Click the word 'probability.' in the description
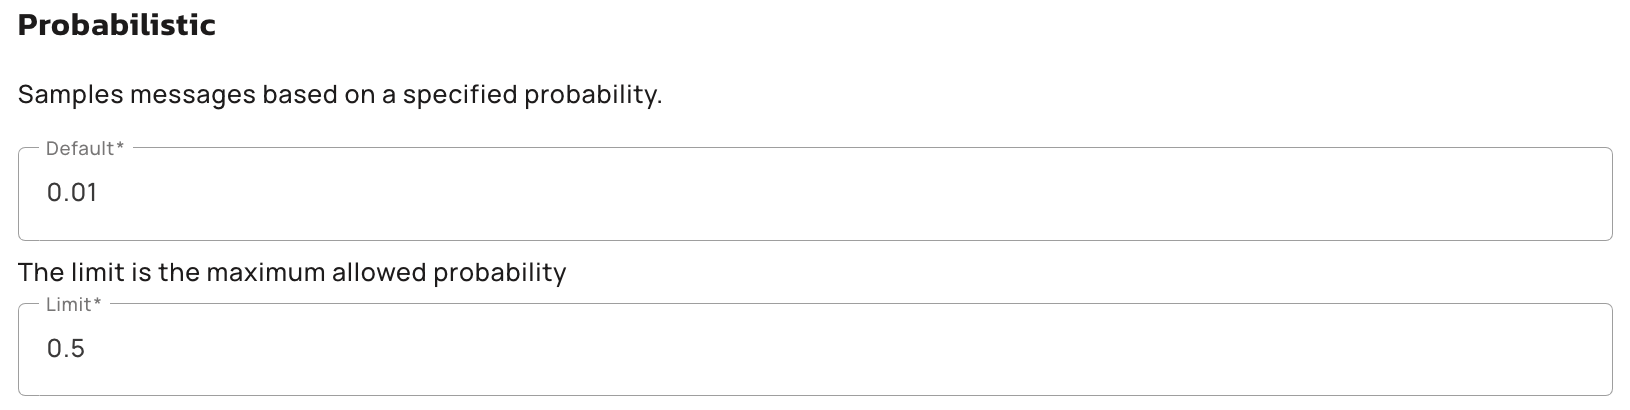This screenshot has width=1630, height=410. 593,95
